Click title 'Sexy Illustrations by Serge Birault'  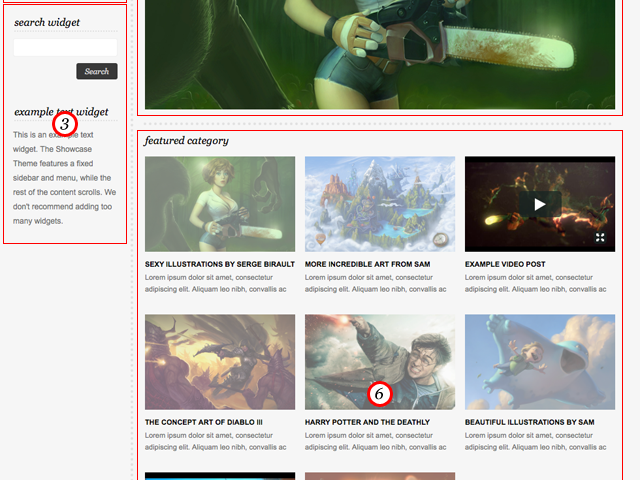coord(220,264)
